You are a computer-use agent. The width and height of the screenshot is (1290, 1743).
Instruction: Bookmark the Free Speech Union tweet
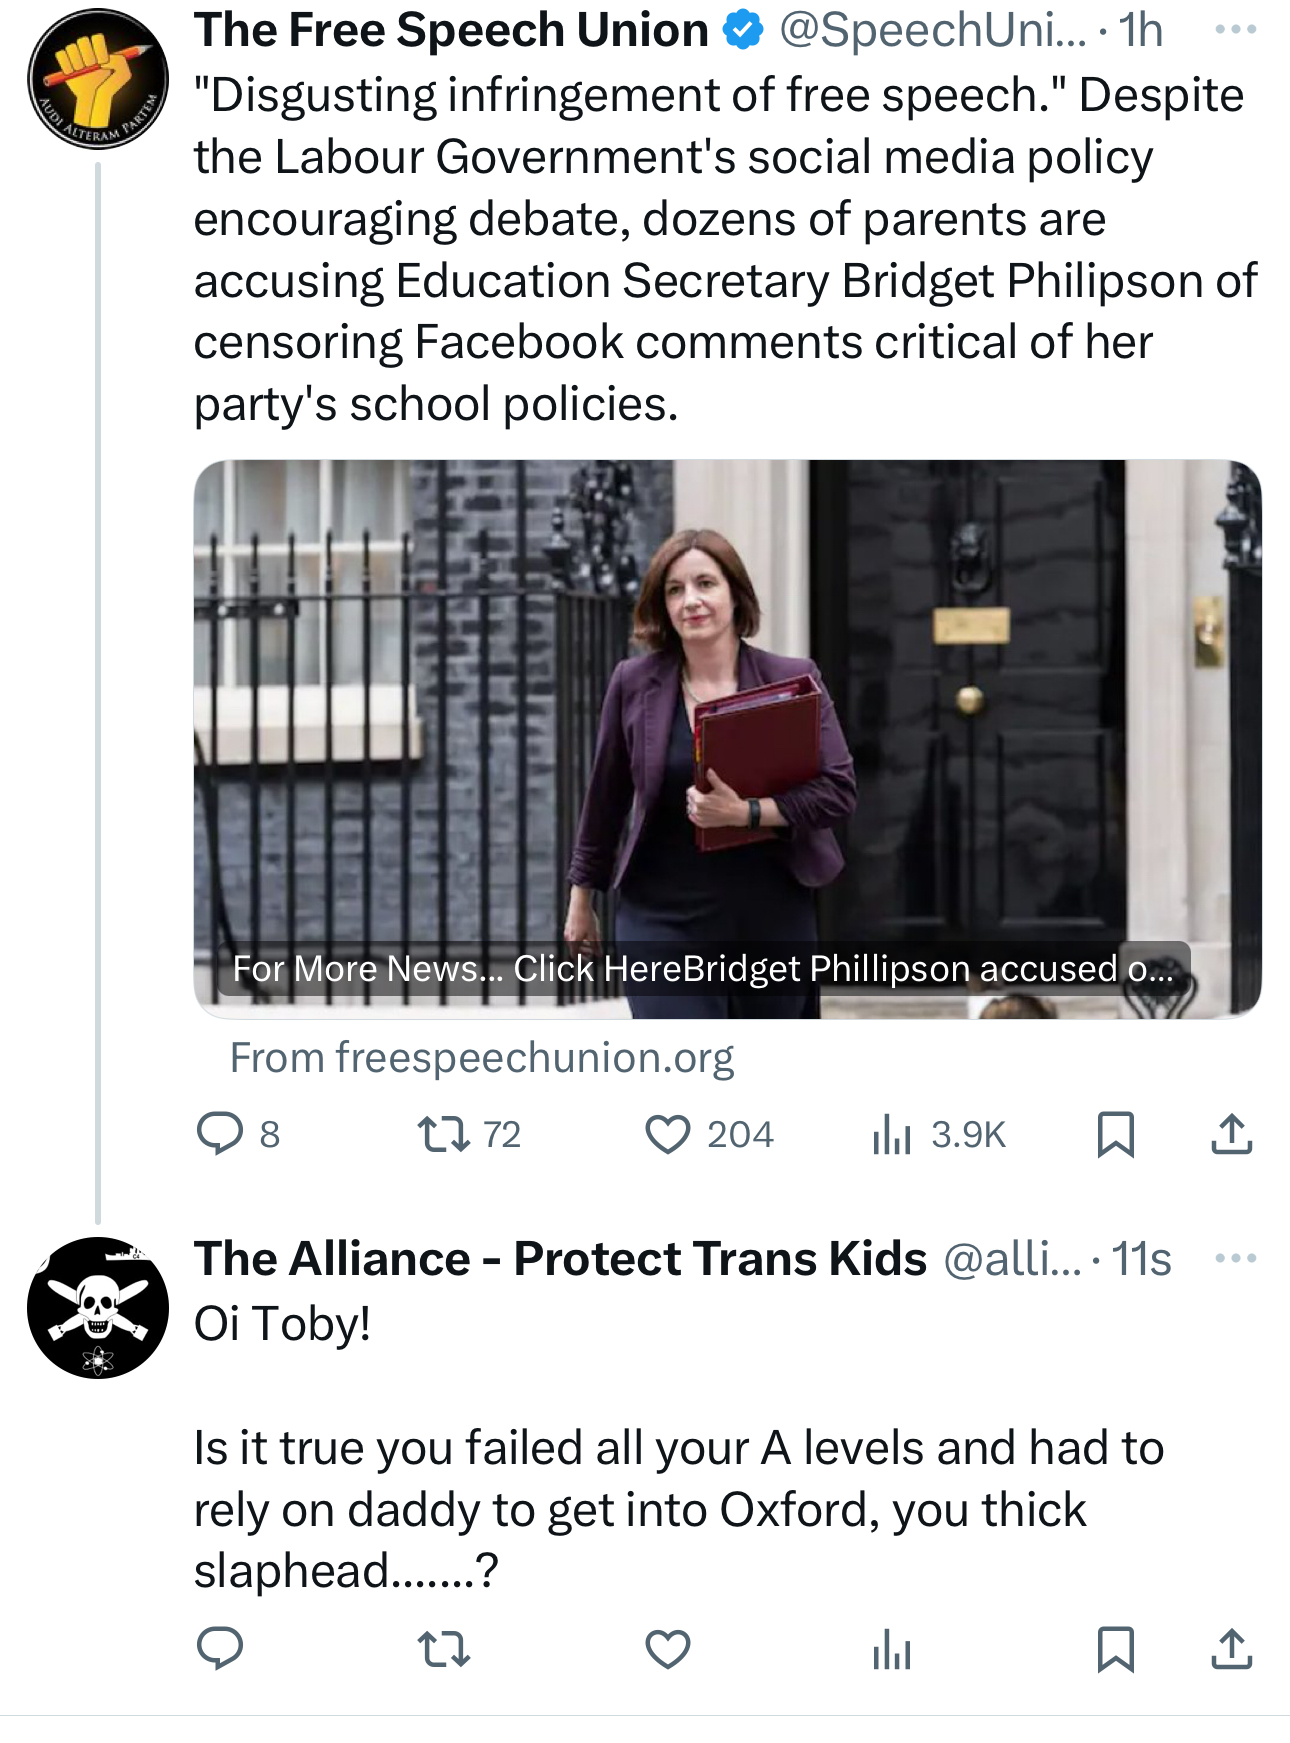pyautogui.click(x=1116, y=1135)
